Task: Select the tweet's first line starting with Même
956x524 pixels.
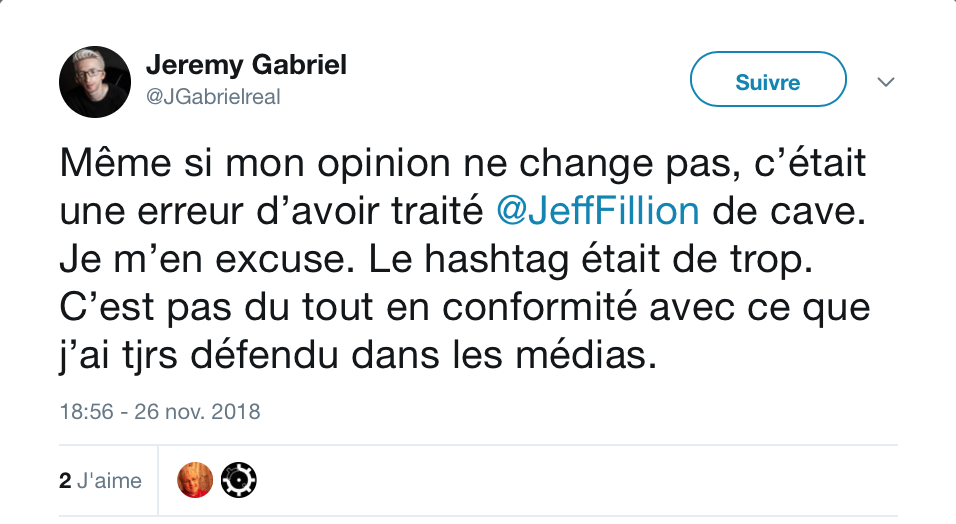Action: click(463, 163)
